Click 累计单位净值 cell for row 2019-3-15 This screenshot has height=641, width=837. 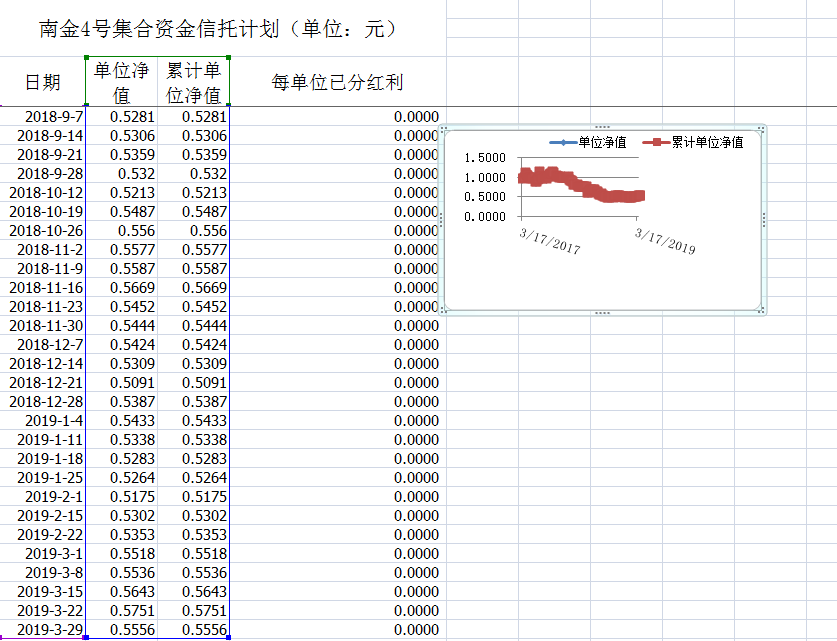(193, 591)
